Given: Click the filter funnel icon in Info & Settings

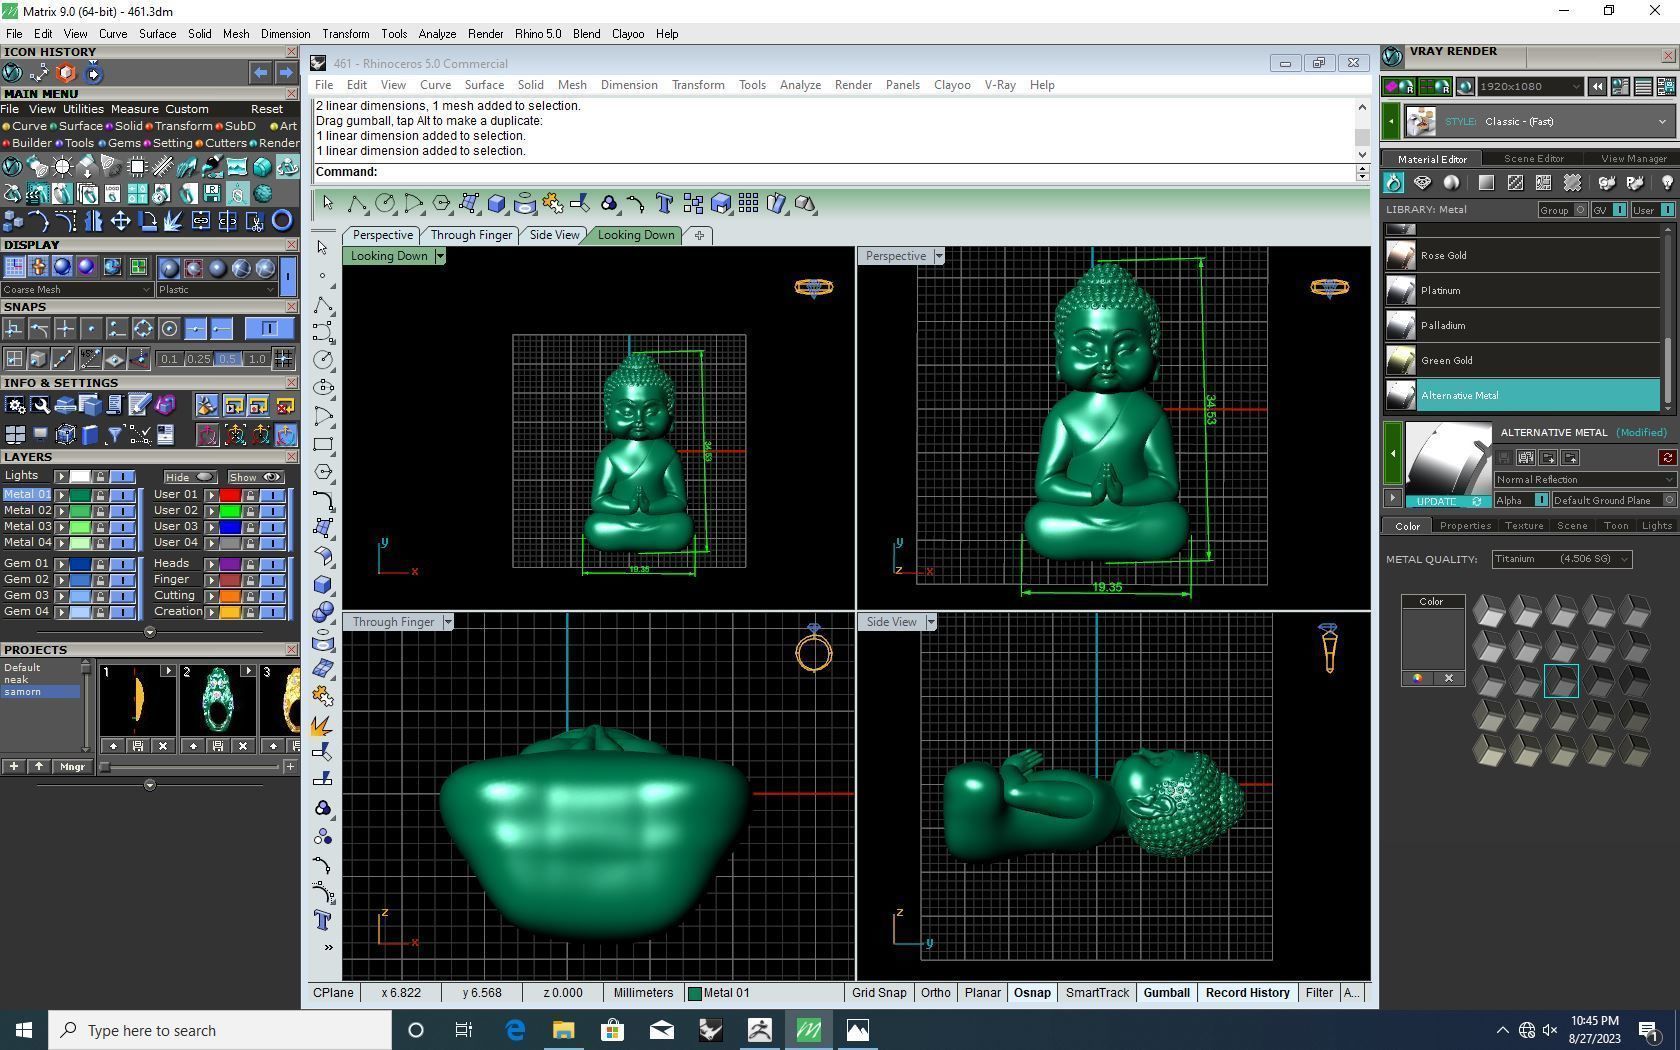Looking at the screenshot, I should [x=115, y=434].
